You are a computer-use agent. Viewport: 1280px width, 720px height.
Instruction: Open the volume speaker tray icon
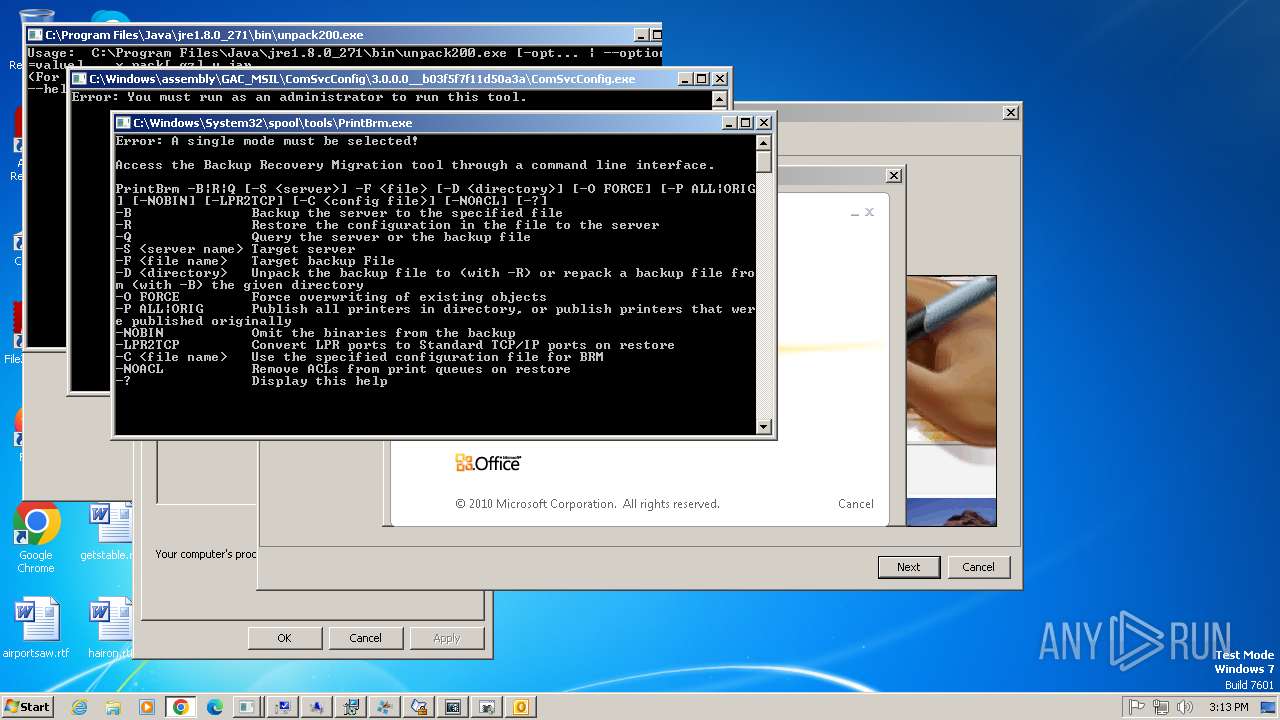(x=1185, y=707)
